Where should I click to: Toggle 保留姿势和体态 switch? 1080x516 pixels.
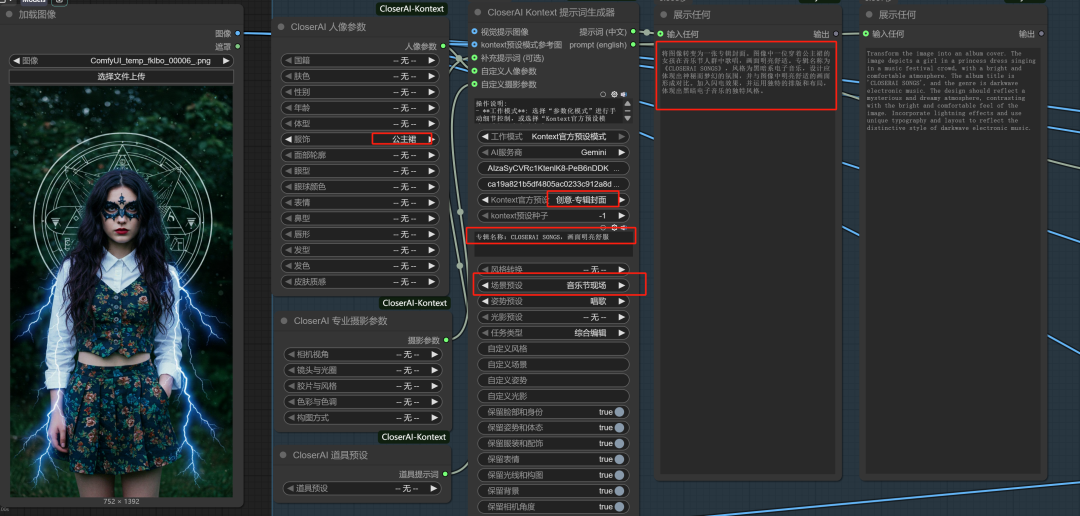pyautogui.click(x=620, y=428)
